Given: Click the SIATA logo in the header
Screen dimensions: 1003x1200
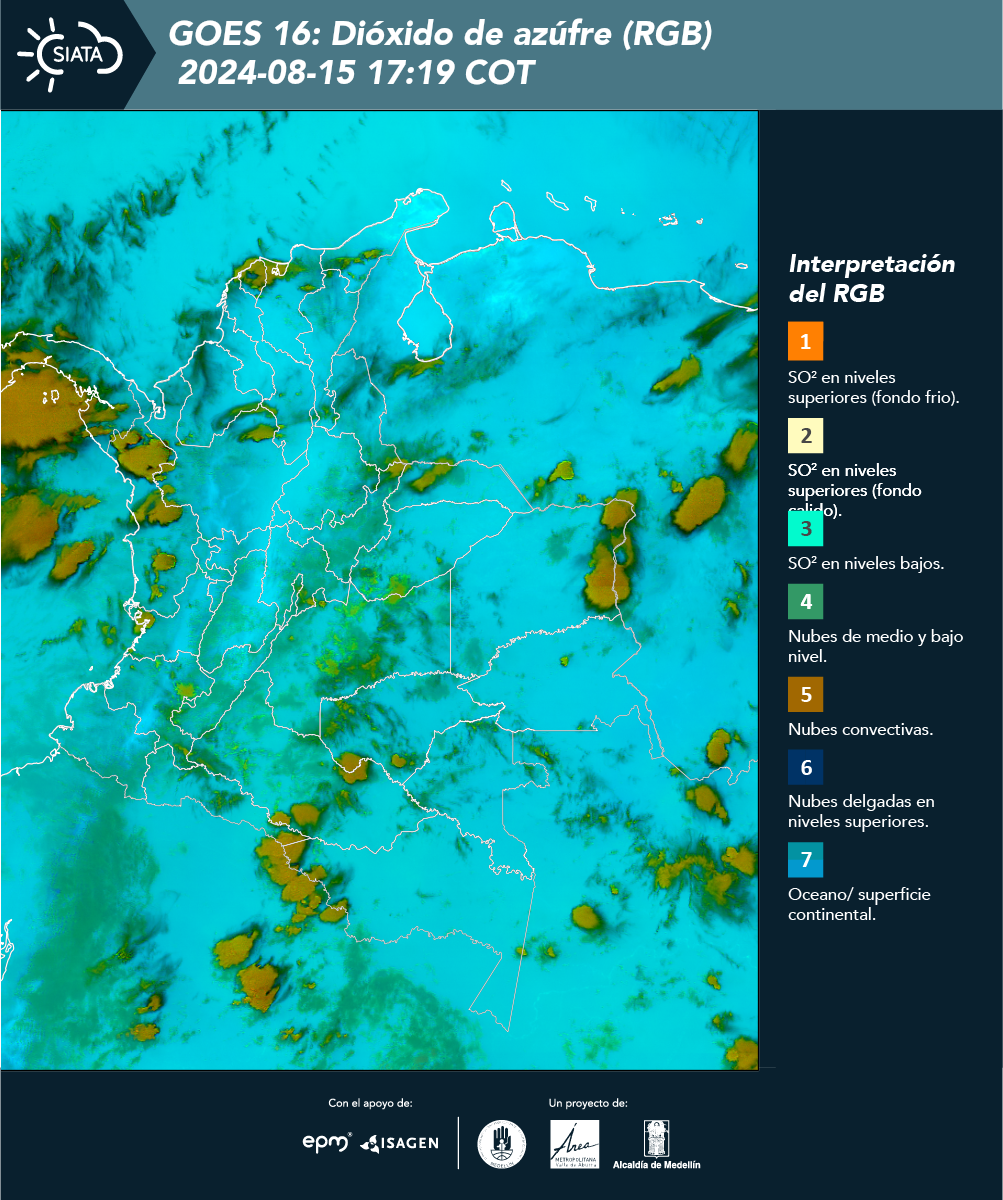Looking at the screenshot, I should [x=71, y=54].
